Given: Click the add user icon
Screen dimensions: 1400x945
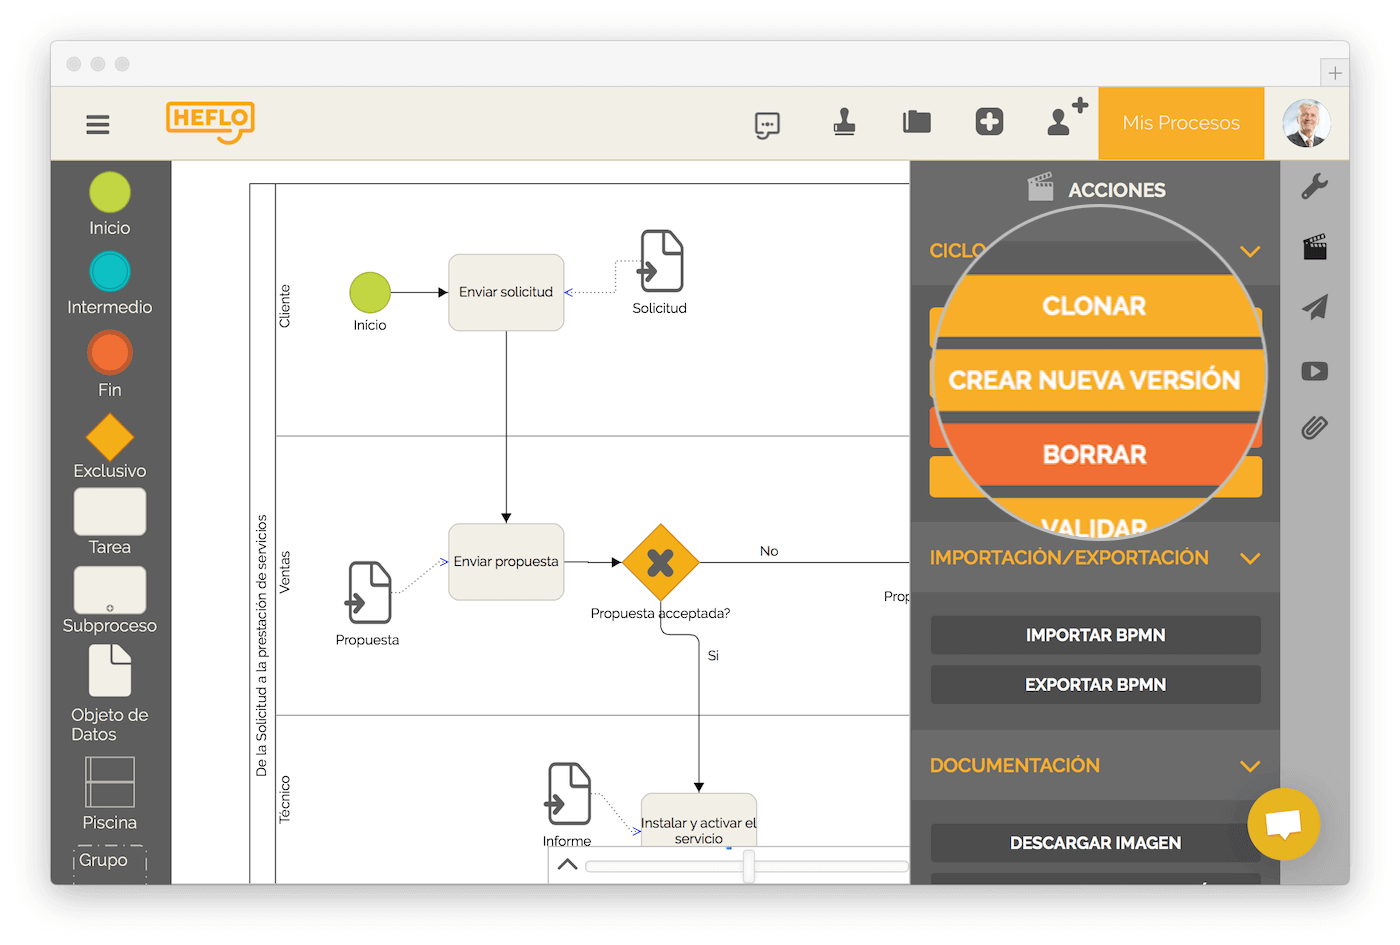Looking at the screenshot, I should [x=1066, y=117].
